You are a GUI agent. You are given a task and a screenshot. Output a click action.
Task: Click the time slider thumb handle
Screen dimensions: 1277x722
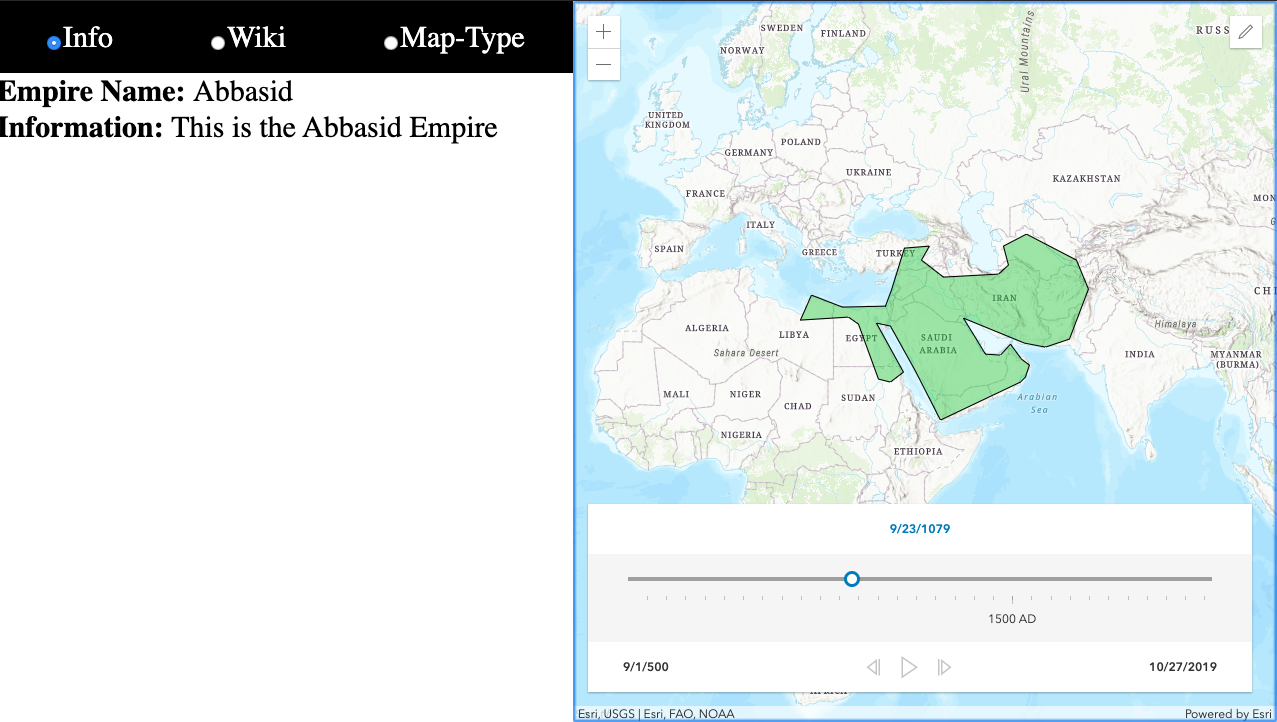(x=852, y=579)
